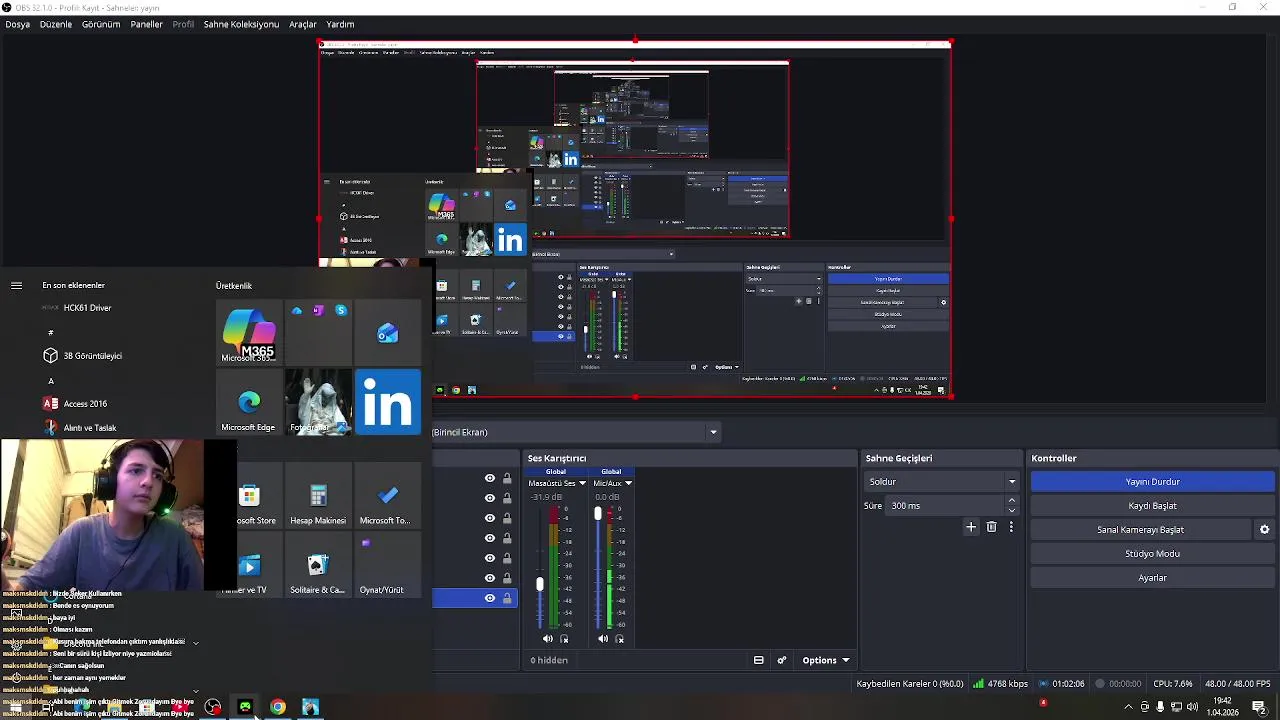This screenshot has height=720, width=1280.
Task: Open transition properties three-dot menu
Action: (x=1011, y=527)
